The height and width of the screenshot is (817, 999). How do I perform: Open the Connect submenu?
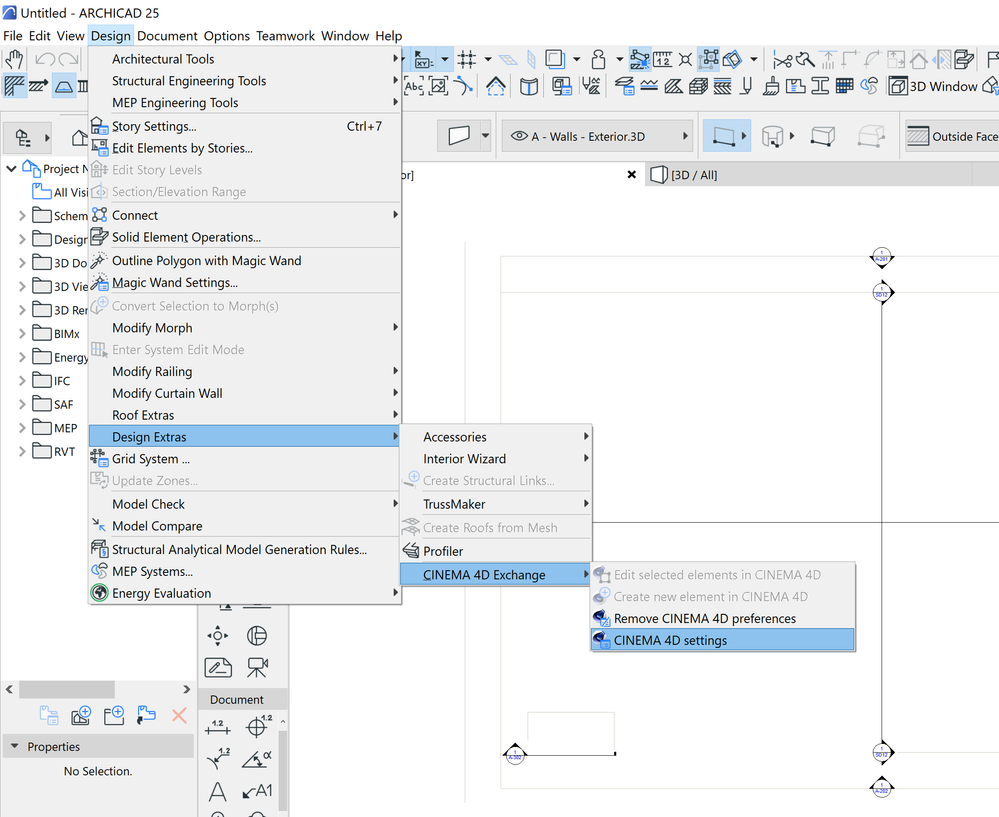point(245,215)
